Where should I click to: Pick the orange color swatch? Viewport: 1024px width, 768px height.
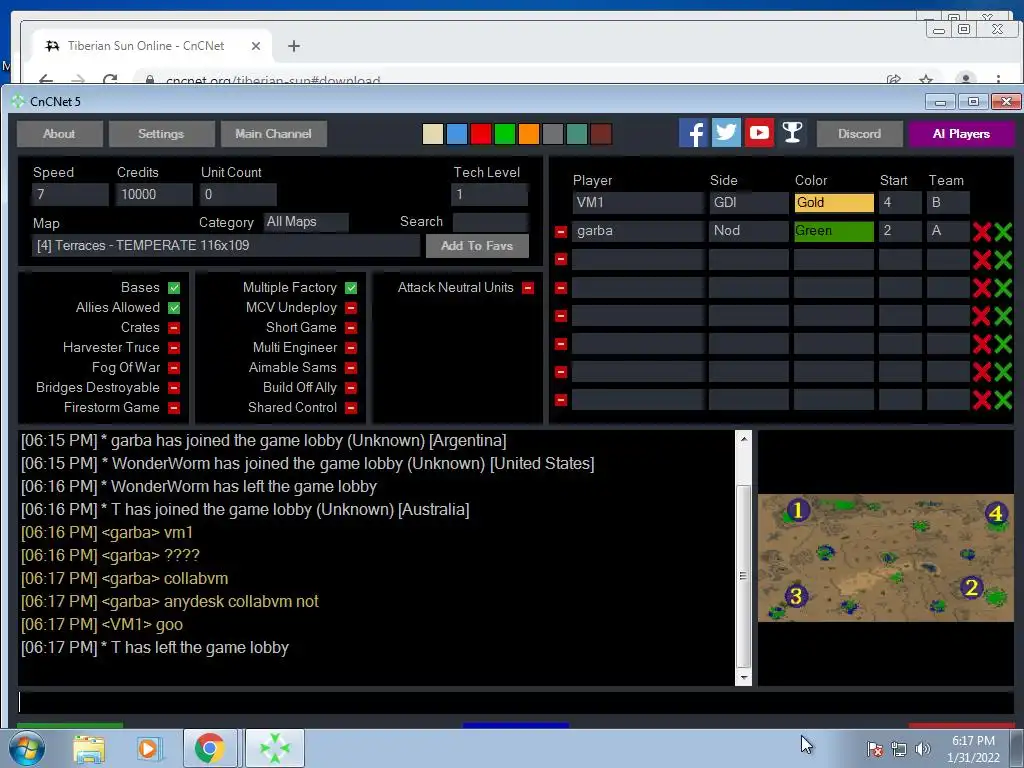pos(529,134)
